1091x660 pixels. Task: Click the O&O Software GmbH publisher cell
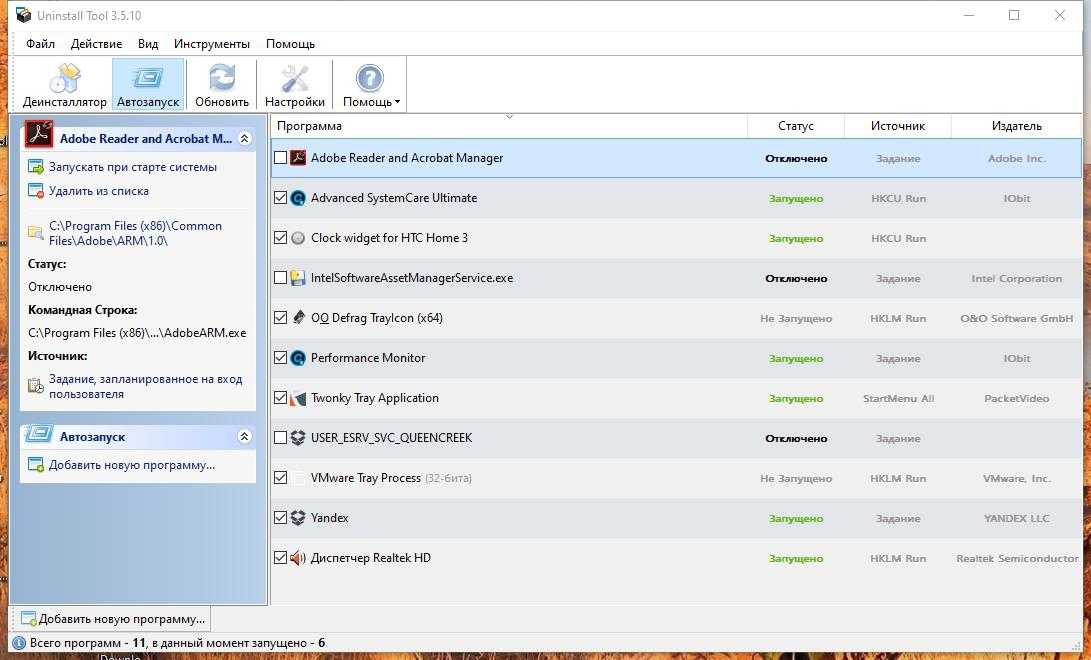tap(1017, 319)
